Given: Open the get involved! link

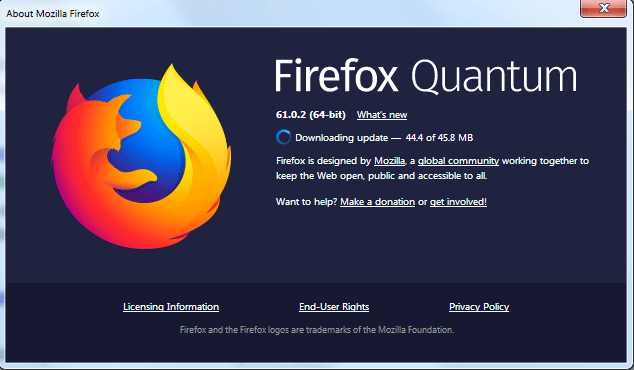Looking at the screenshot, I should click(x=458, y=202).
